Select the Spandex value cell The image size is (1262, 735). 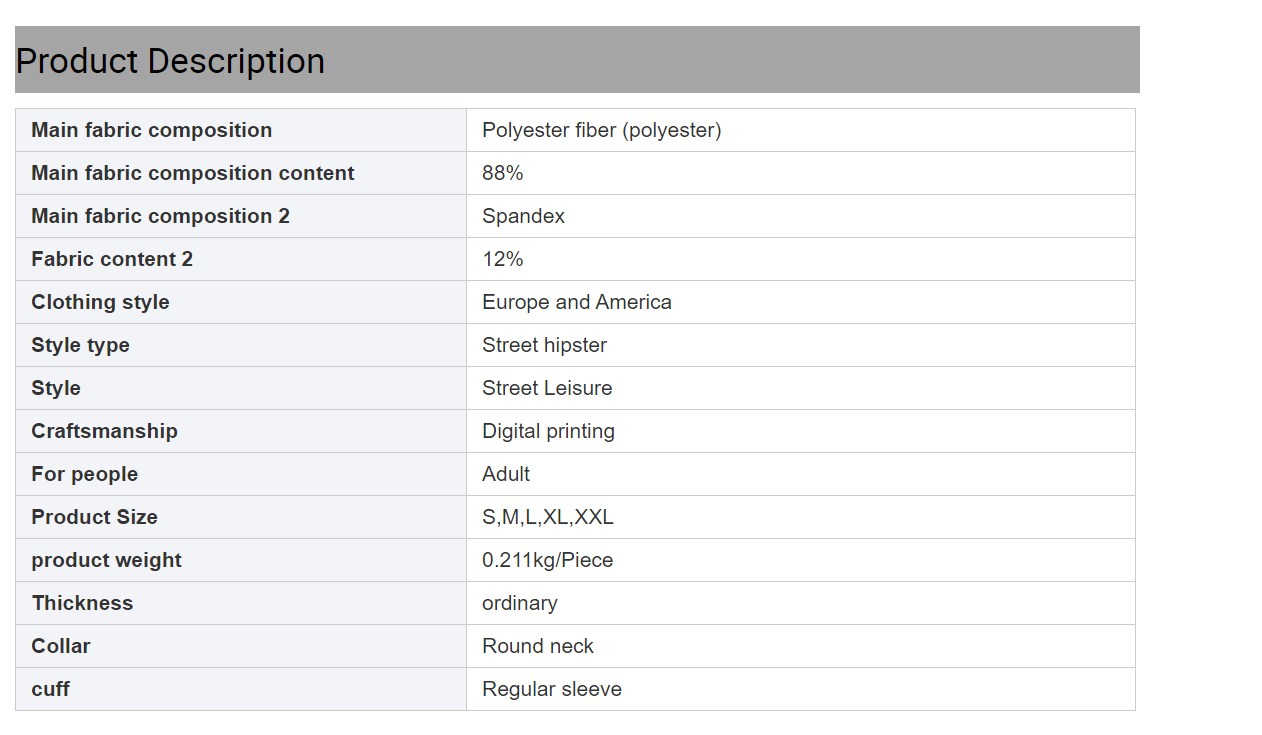[x=523, y=216]
